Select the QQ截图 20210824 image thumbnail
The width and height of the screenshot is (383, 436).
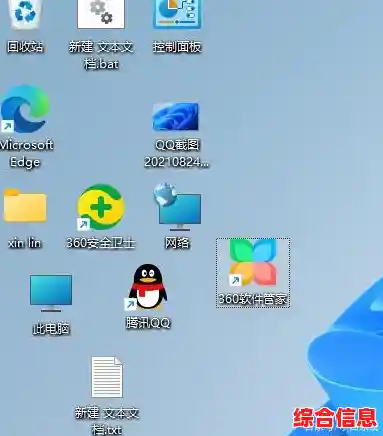[176, 116]
